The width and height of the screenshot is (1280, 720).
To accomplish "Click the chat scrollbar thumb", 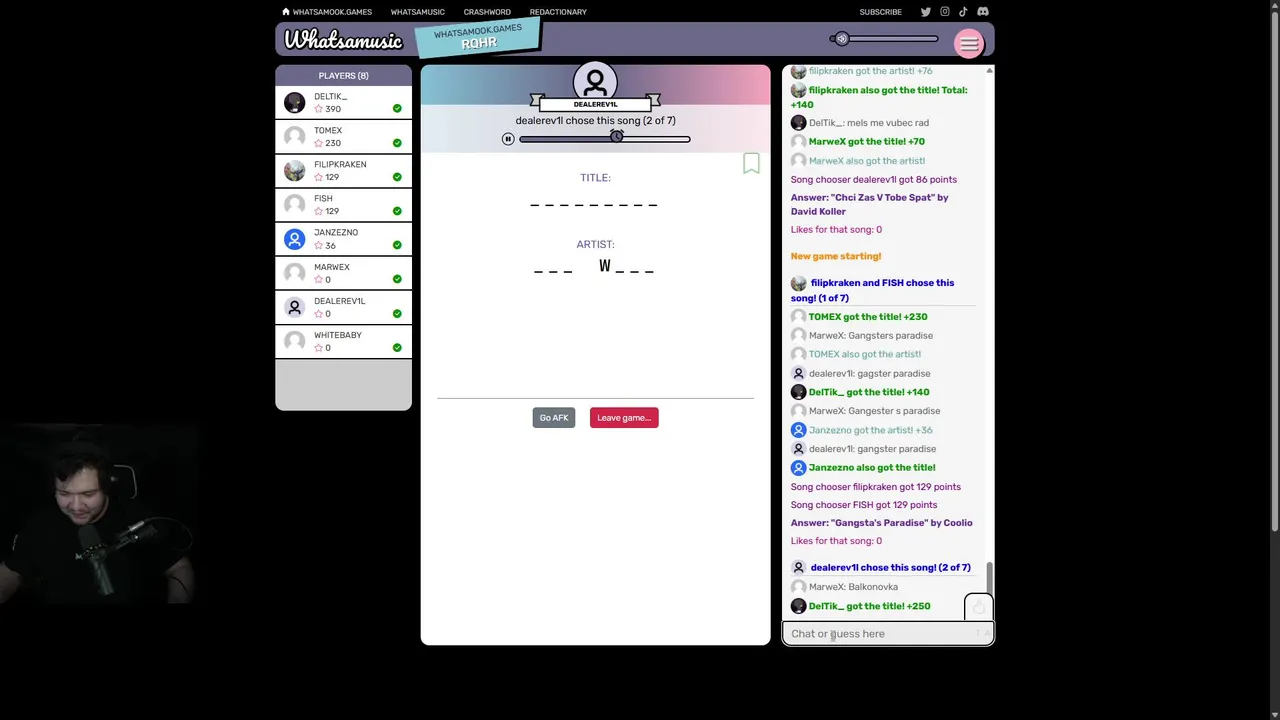I will (989, 577).
